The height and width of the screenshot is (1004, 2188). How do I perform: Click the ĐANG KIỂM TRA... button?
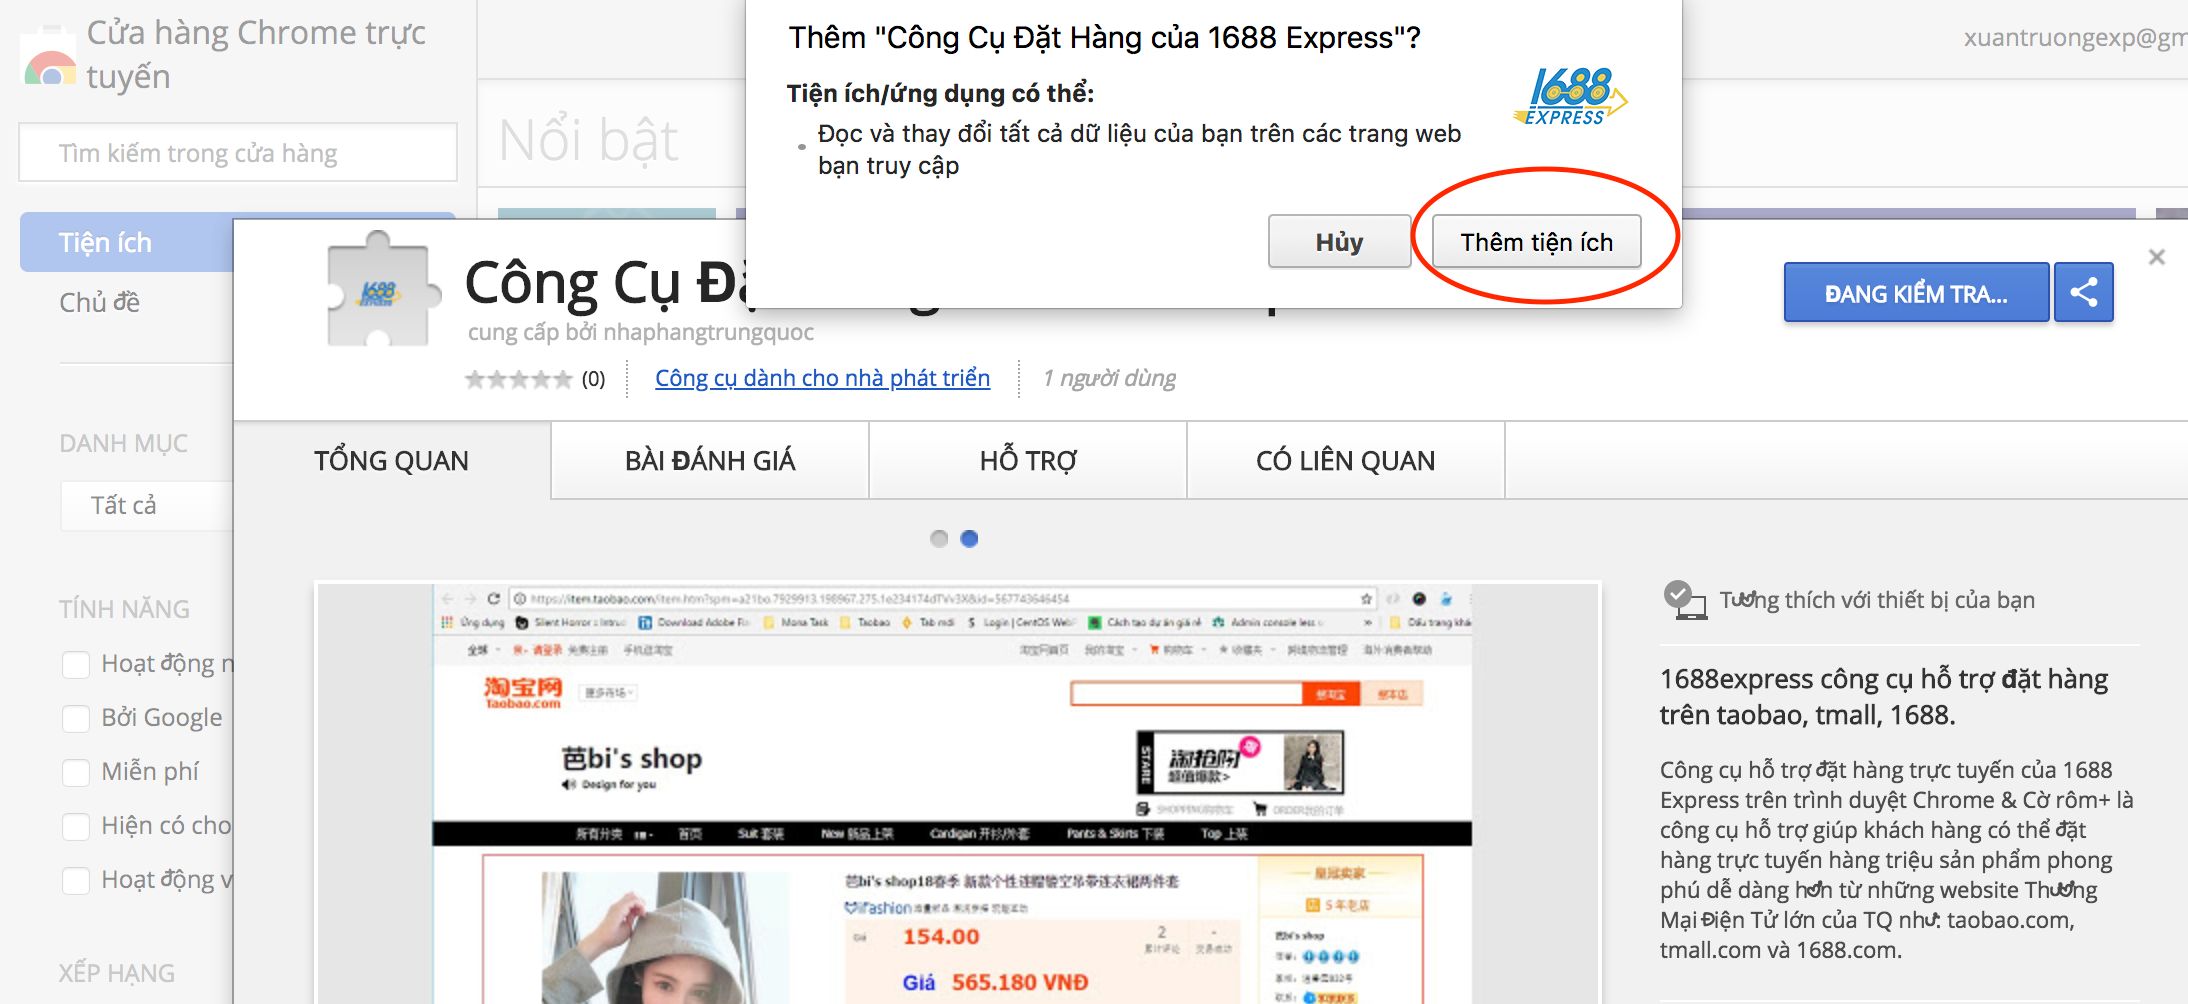1916,293
